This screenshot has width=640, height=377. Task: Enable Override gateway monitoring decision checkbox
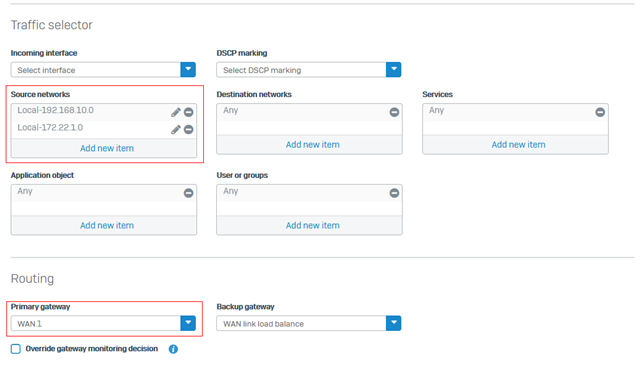coord(16,349)
